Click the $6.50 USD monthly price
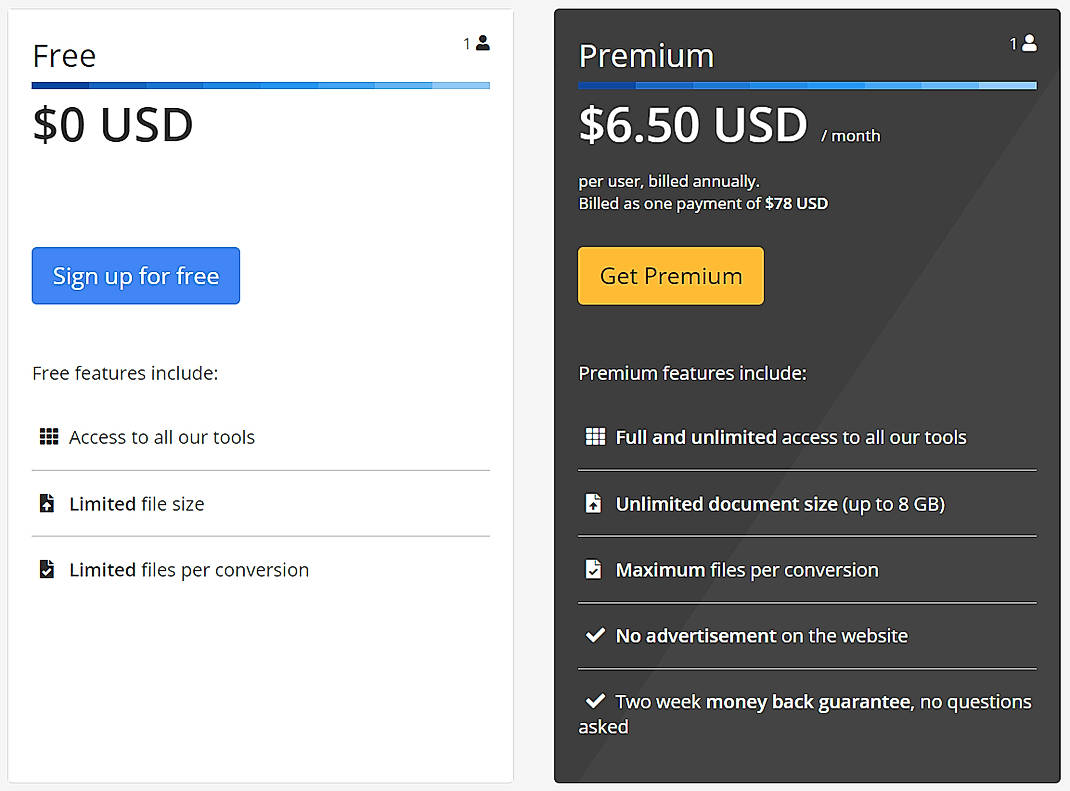The image size is (1070, 791). [693, 124]
